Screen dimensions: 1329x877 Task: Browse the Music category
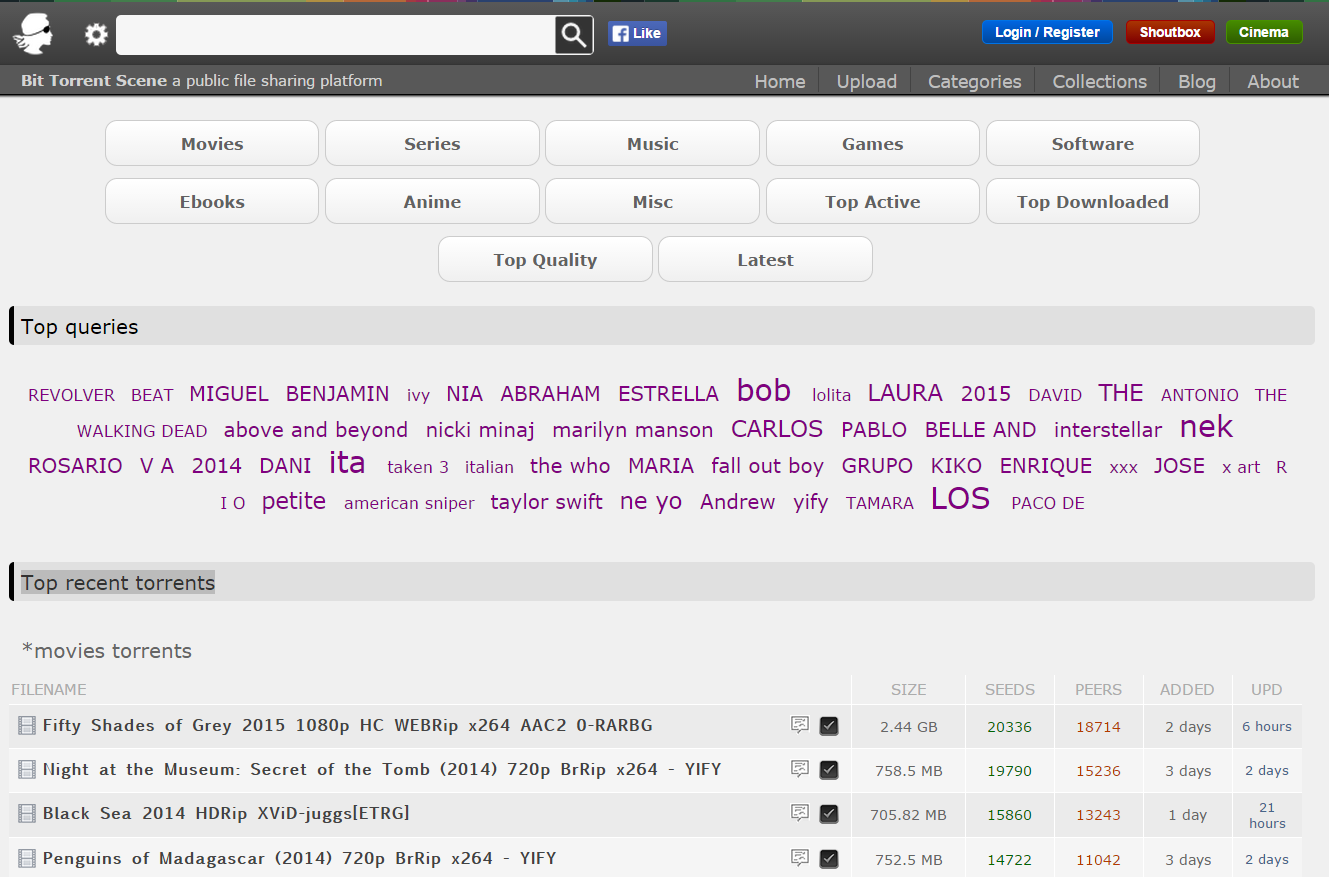(x=653, y=143)
